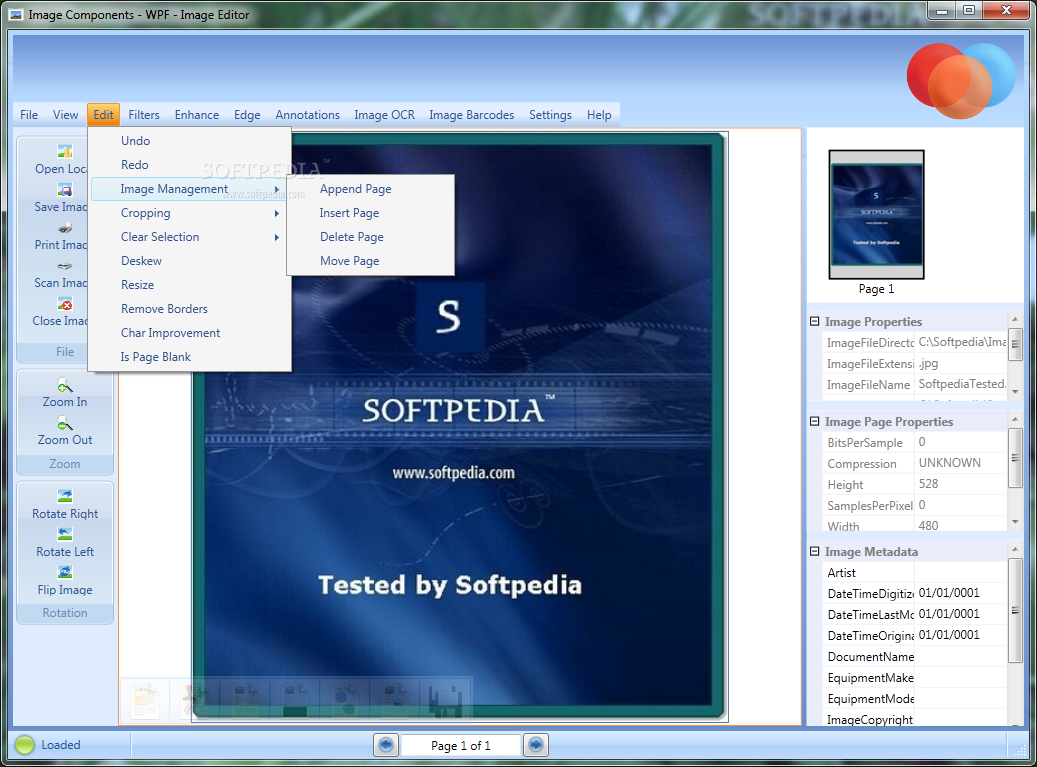
Task: Open the Filters menu
Action: [144, 114]
